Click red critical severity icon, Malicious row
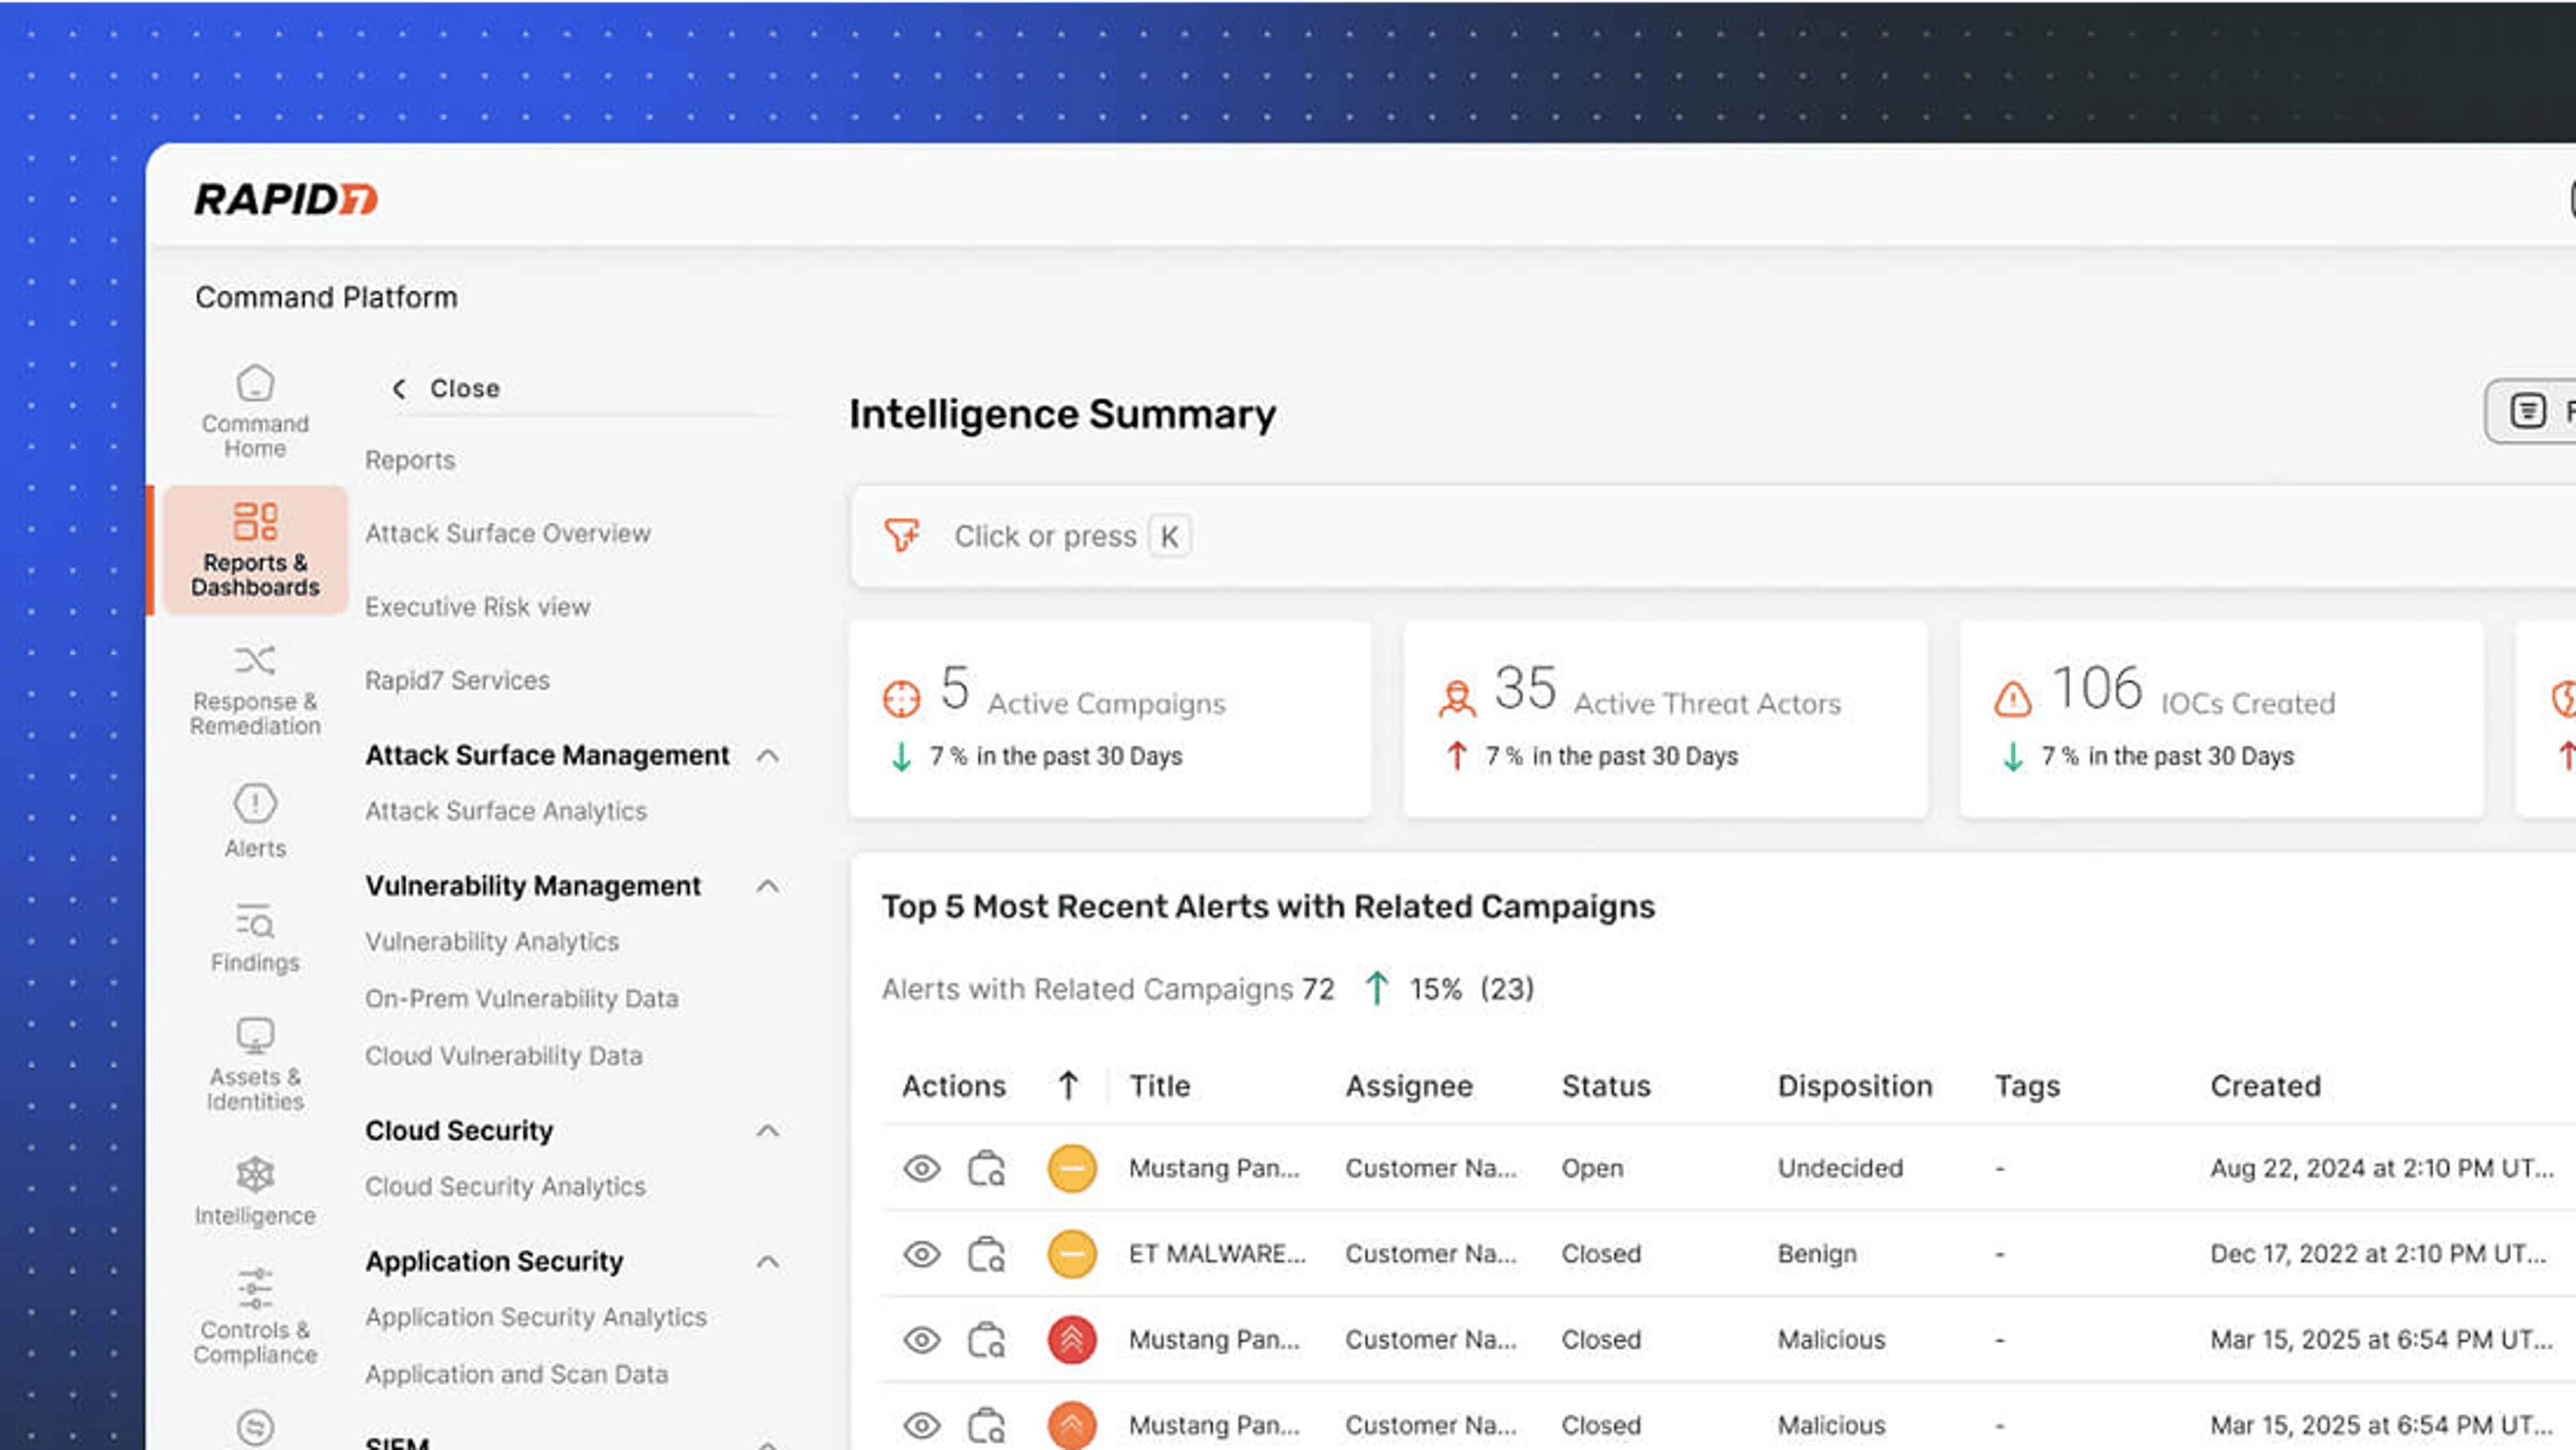 click(1071, 1339)
